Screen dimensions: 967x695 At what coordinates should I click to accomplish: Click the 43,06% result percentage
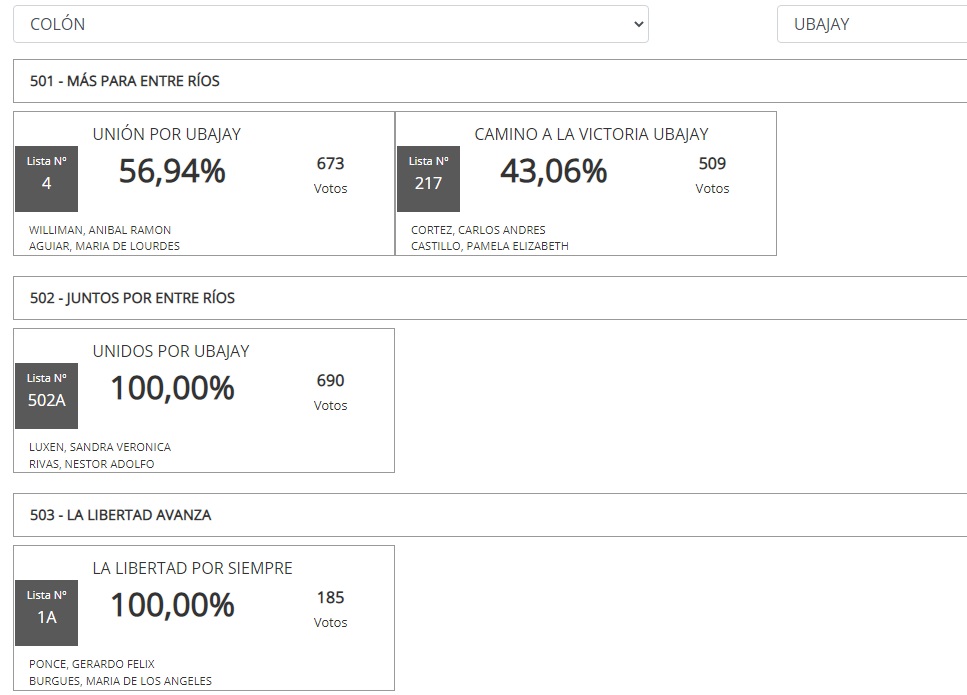pos(554,171)
